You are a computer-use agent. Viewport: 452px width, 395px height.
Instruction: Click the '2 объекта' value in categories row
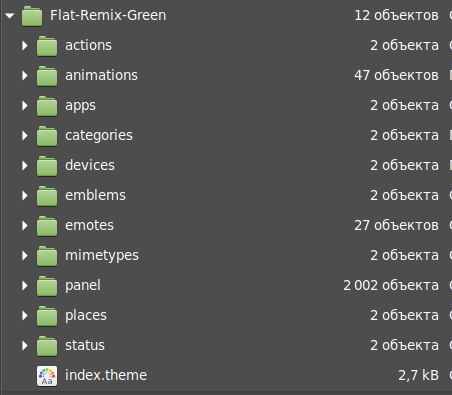(x=404, y=135)
